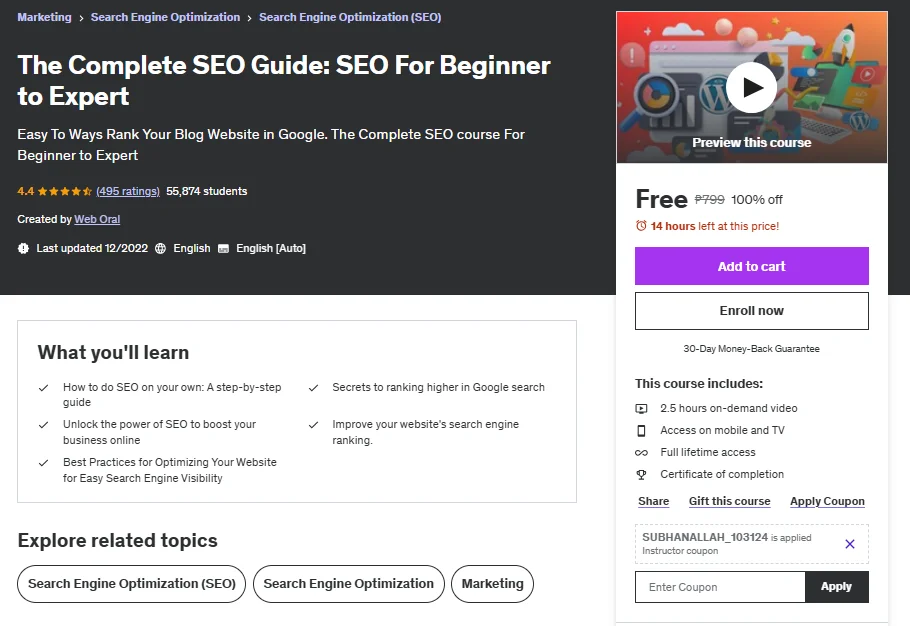This screenshot has height=626, width=910.
Task: Add the course to cart
Action: 752,266
